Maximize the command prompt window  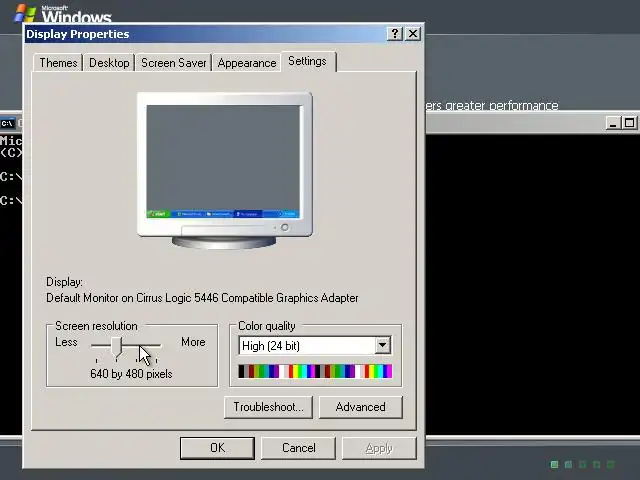(x=629, y=123)
